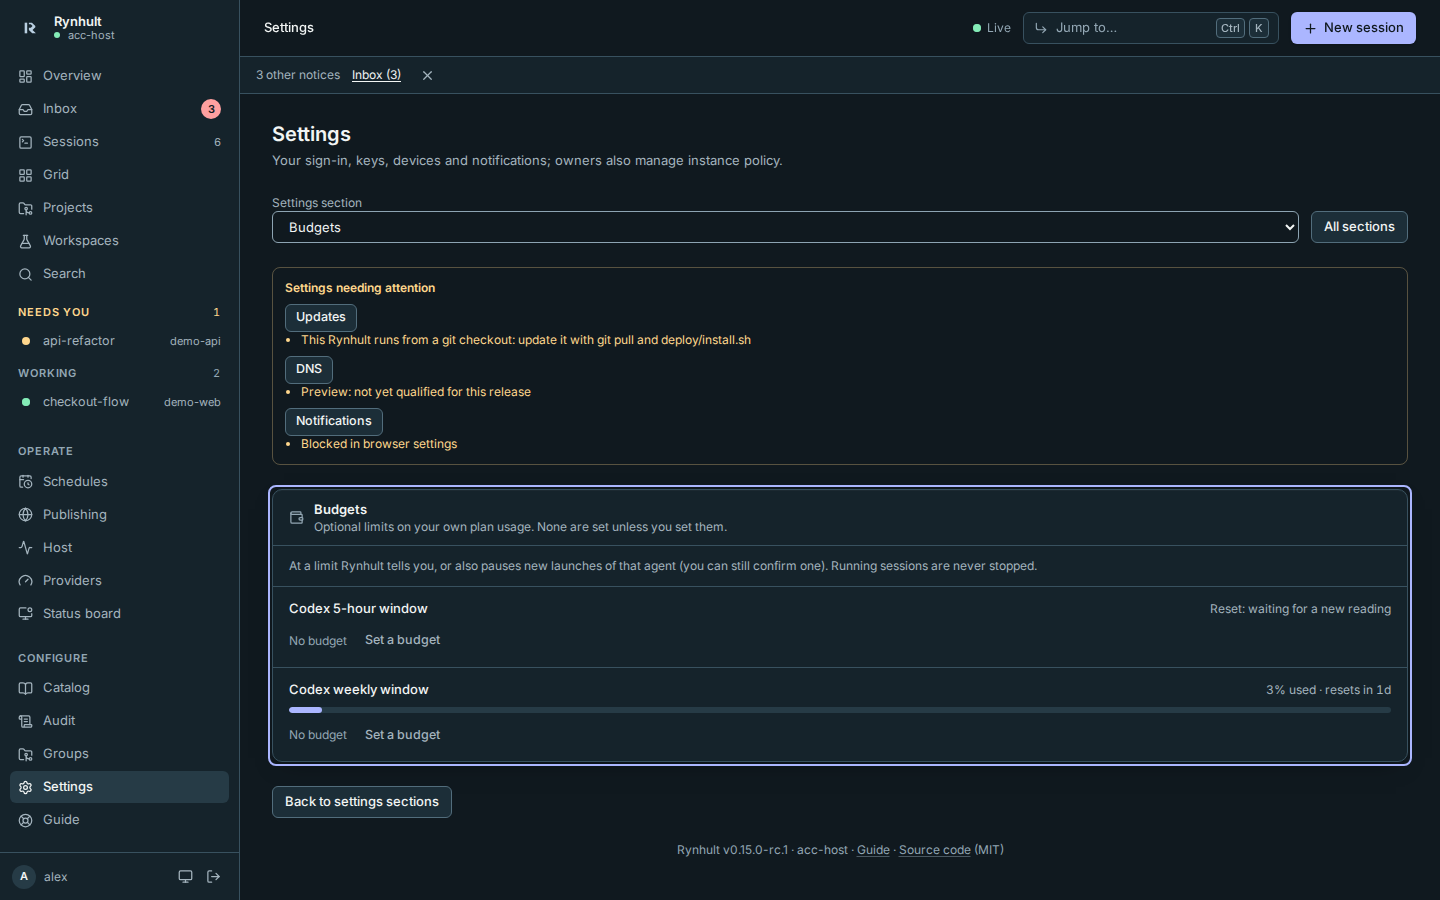Viewport: 1440px width, 900px height.
Task: Focus the Jump to... search field
Action: click(1150, 28)
